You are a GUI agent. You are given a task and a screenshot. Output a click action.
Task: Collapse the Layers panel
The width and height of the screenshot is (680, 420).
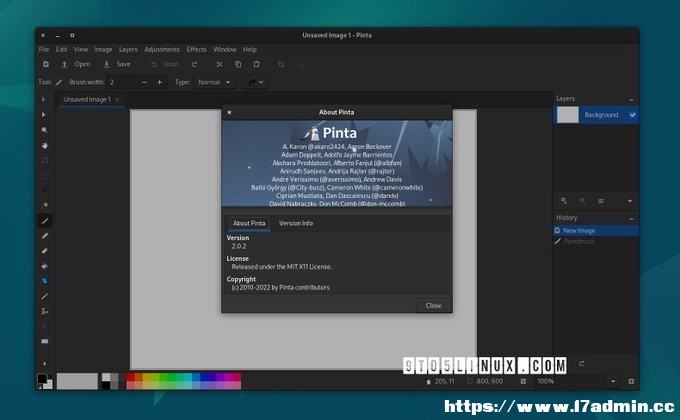631,99
